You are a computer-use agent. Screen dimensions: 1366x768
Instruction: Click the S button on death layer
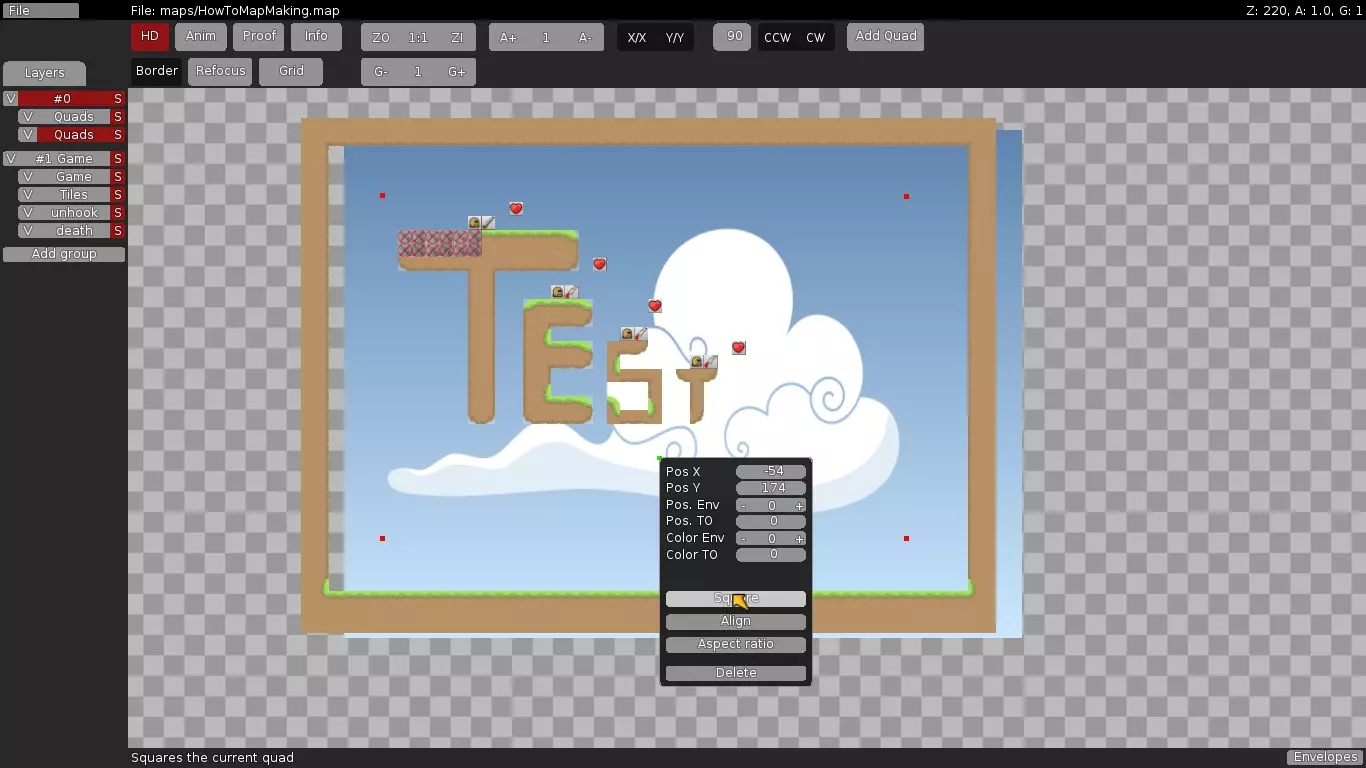[x=118, y=231]
